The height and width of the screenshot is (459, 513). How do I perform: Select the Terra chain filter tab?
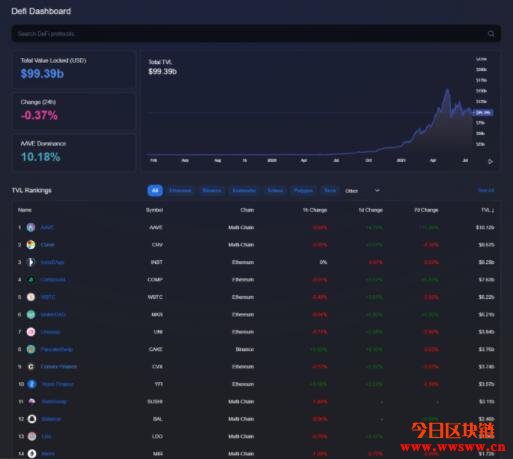pyautogui.click(x=330, y=190)
